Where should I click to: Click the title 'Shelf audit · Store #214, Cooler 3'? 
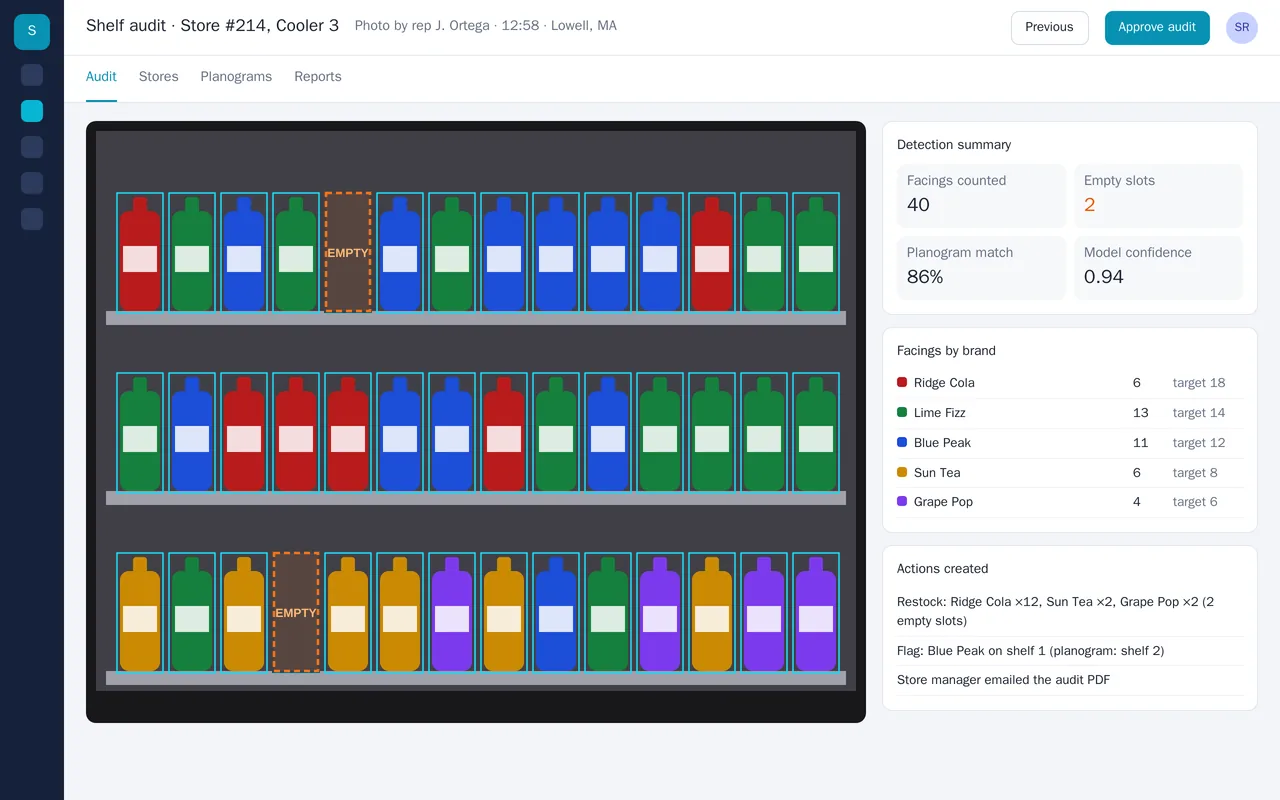pos(212,26)
